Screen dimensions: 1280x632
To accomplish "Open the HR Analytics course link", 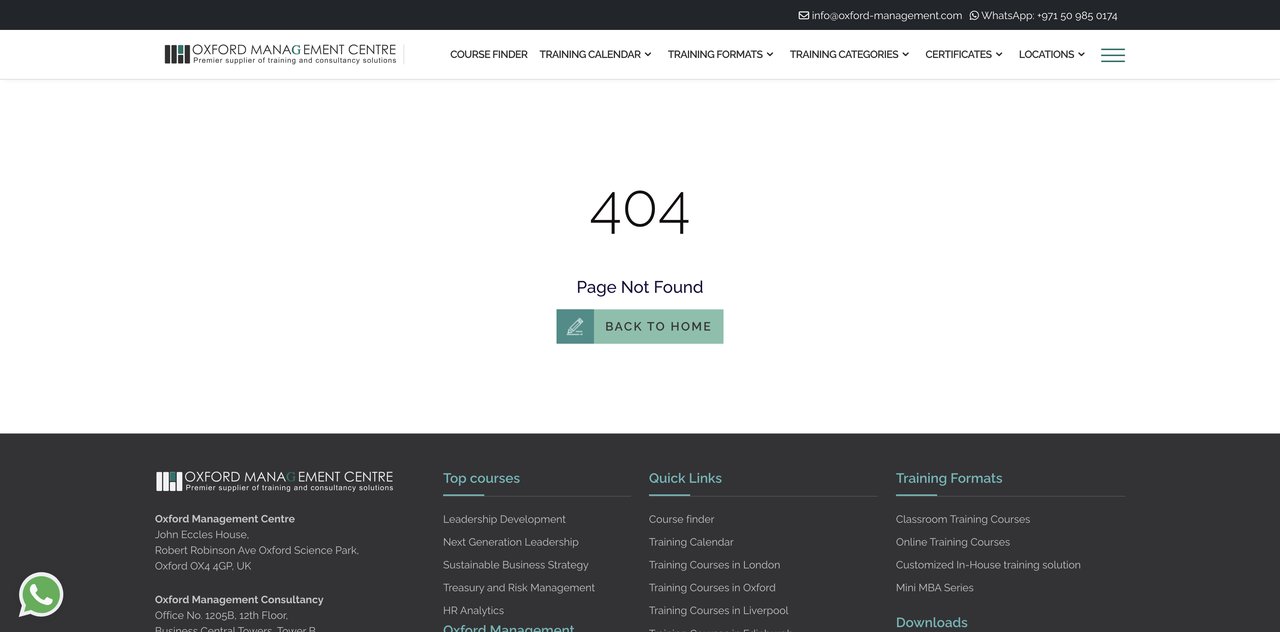I will point(473,611).
